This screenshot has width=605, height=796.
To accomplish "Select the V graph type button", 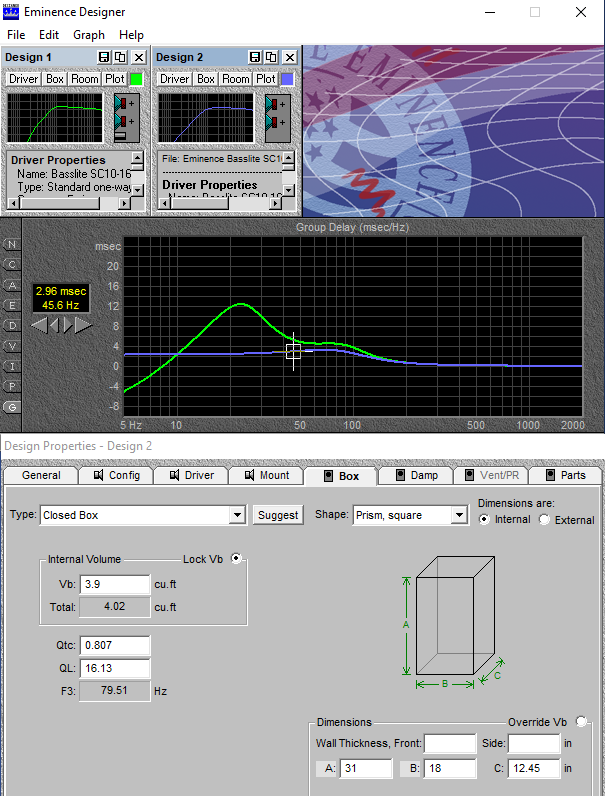I will (x=12, y=346).
